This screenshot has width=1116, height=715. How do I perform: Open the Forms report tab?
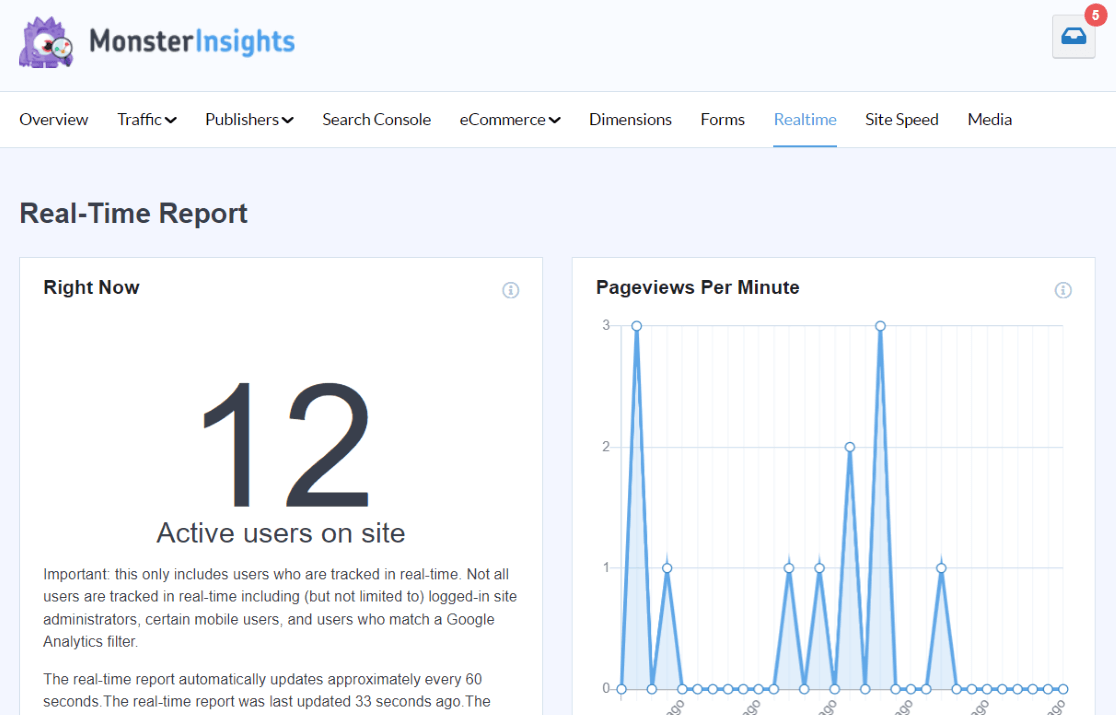[722, 119]
